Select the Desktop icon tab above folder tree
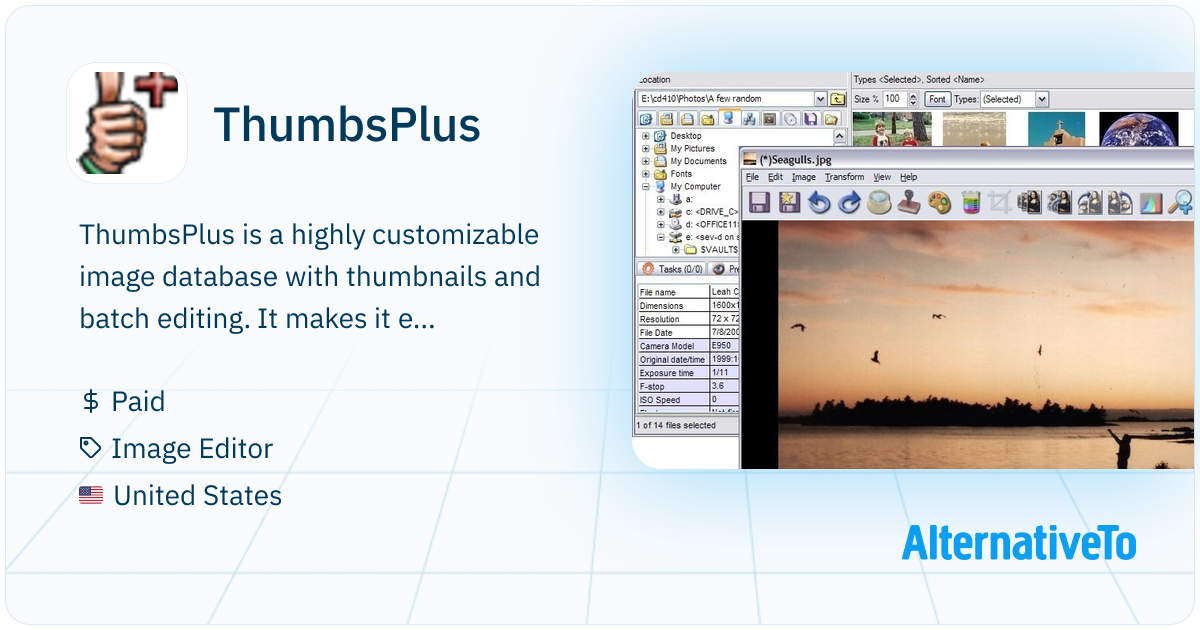 point(645,119)
